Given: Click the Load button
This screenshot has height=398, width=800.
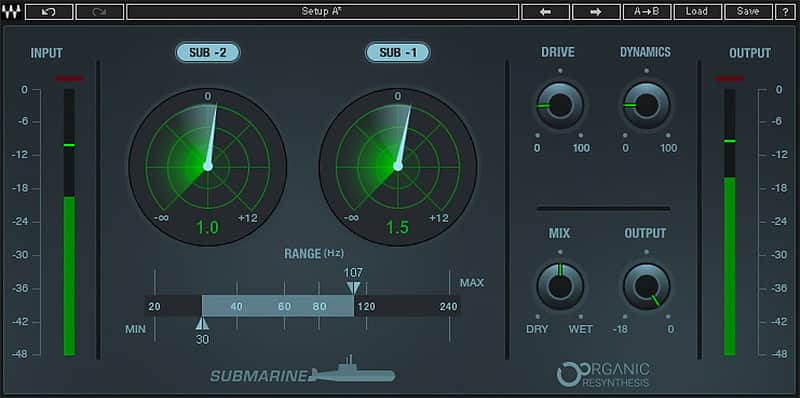Looking at the screenshot, I should tap(697, 12).
